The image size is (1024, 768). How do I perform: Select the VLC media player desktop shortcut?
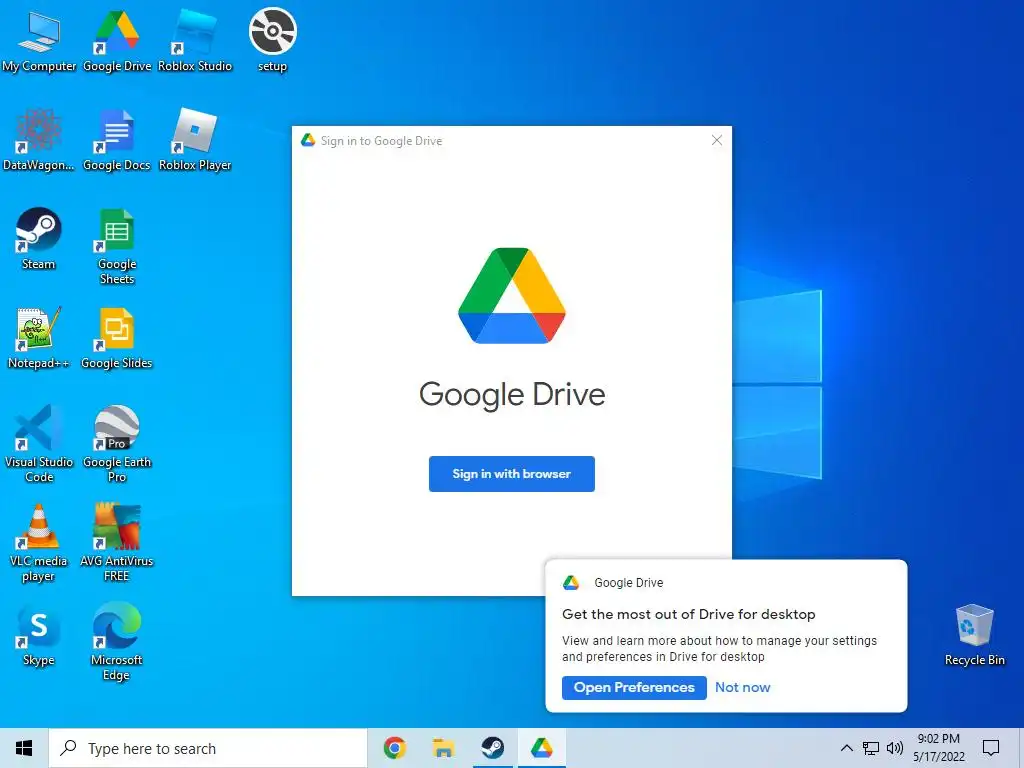39,543
